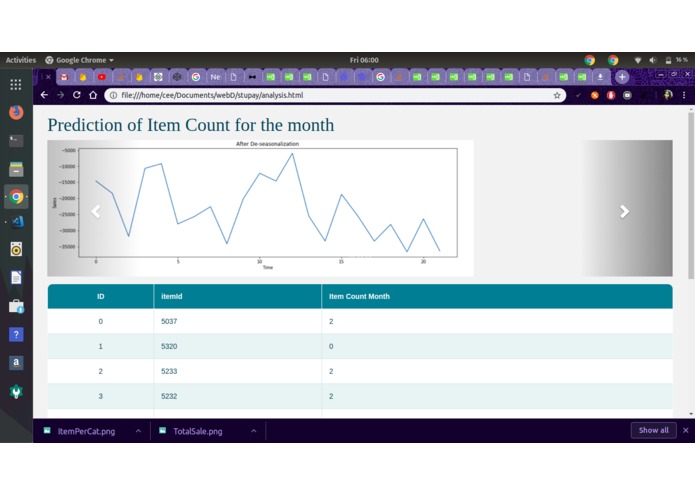Open Visual Studio Code from the dock
The image size is (695, 494).
(17, 222)
